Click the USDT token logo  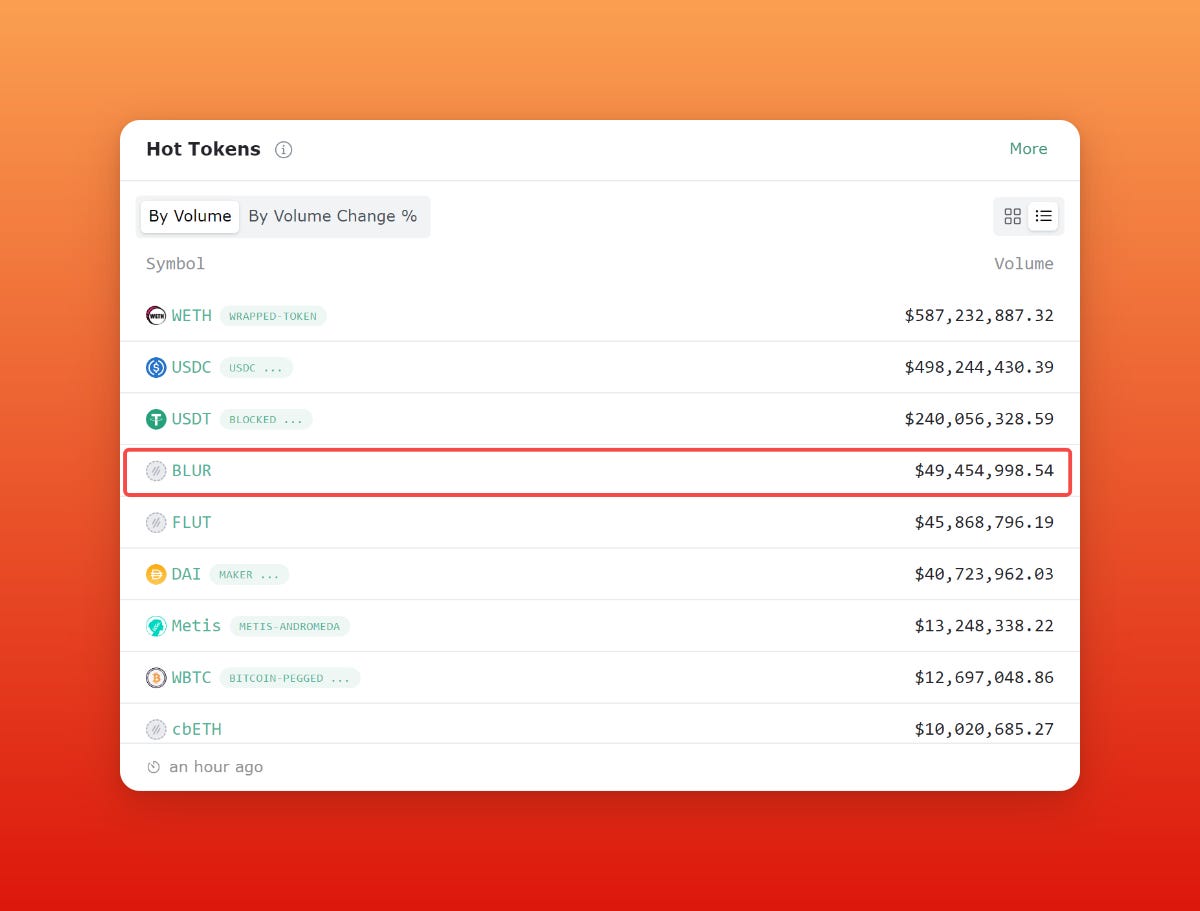[156, 419]
